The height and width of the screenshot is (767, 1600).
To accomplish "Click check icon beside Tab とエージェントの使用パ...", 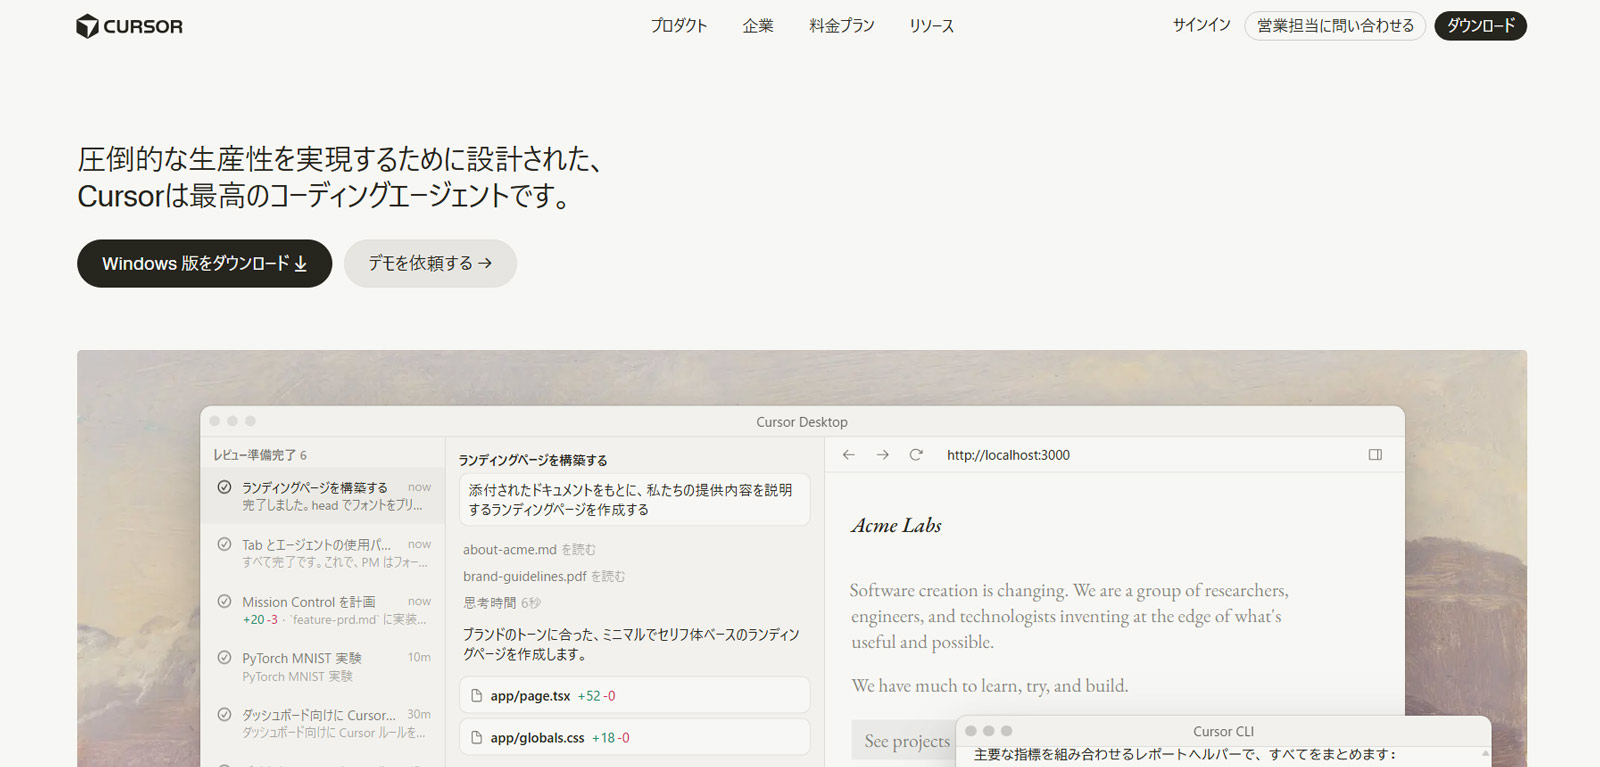I will 224,544.
